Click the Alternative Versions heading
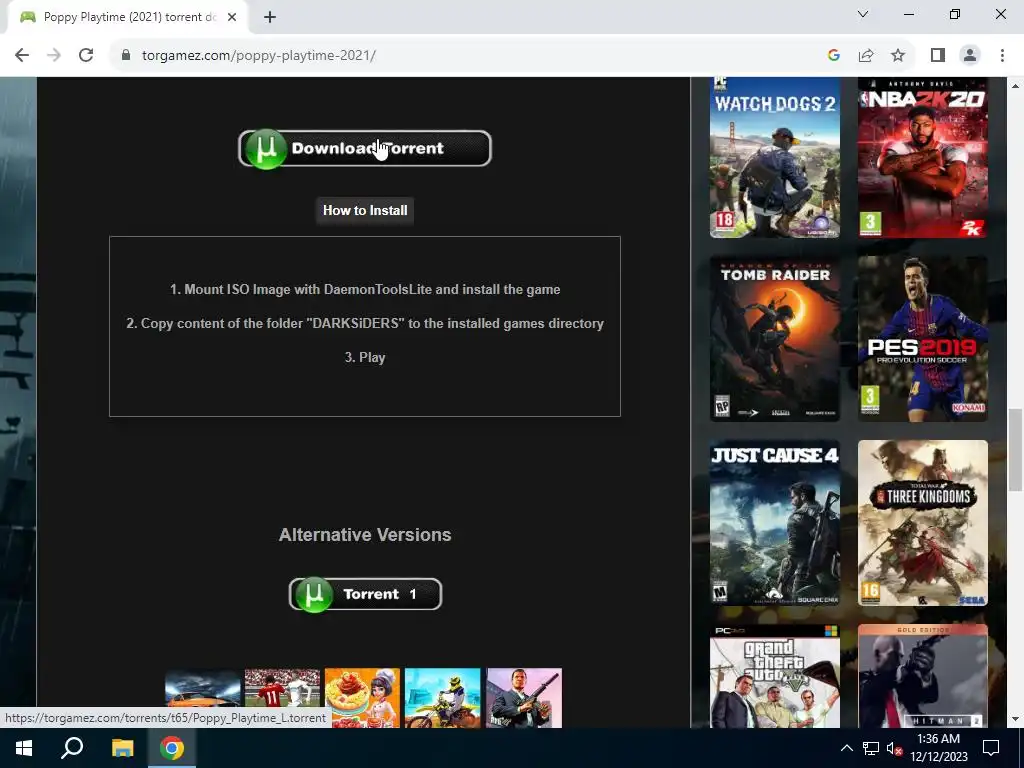 pyautogui.click(x=365, y=534)
